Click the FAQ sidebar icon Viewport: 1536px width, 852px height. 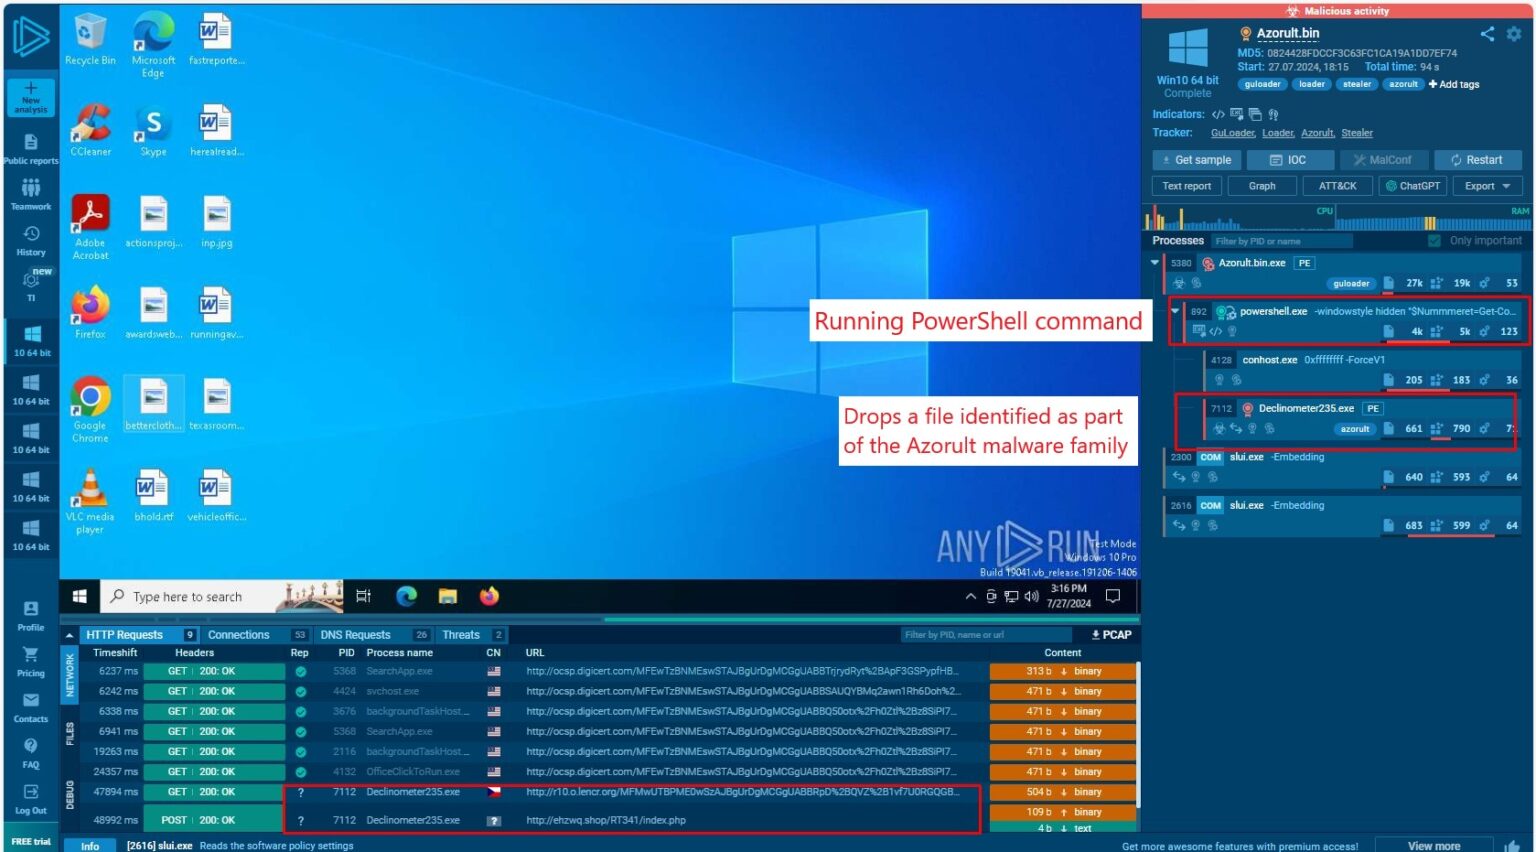pos(31,746)
